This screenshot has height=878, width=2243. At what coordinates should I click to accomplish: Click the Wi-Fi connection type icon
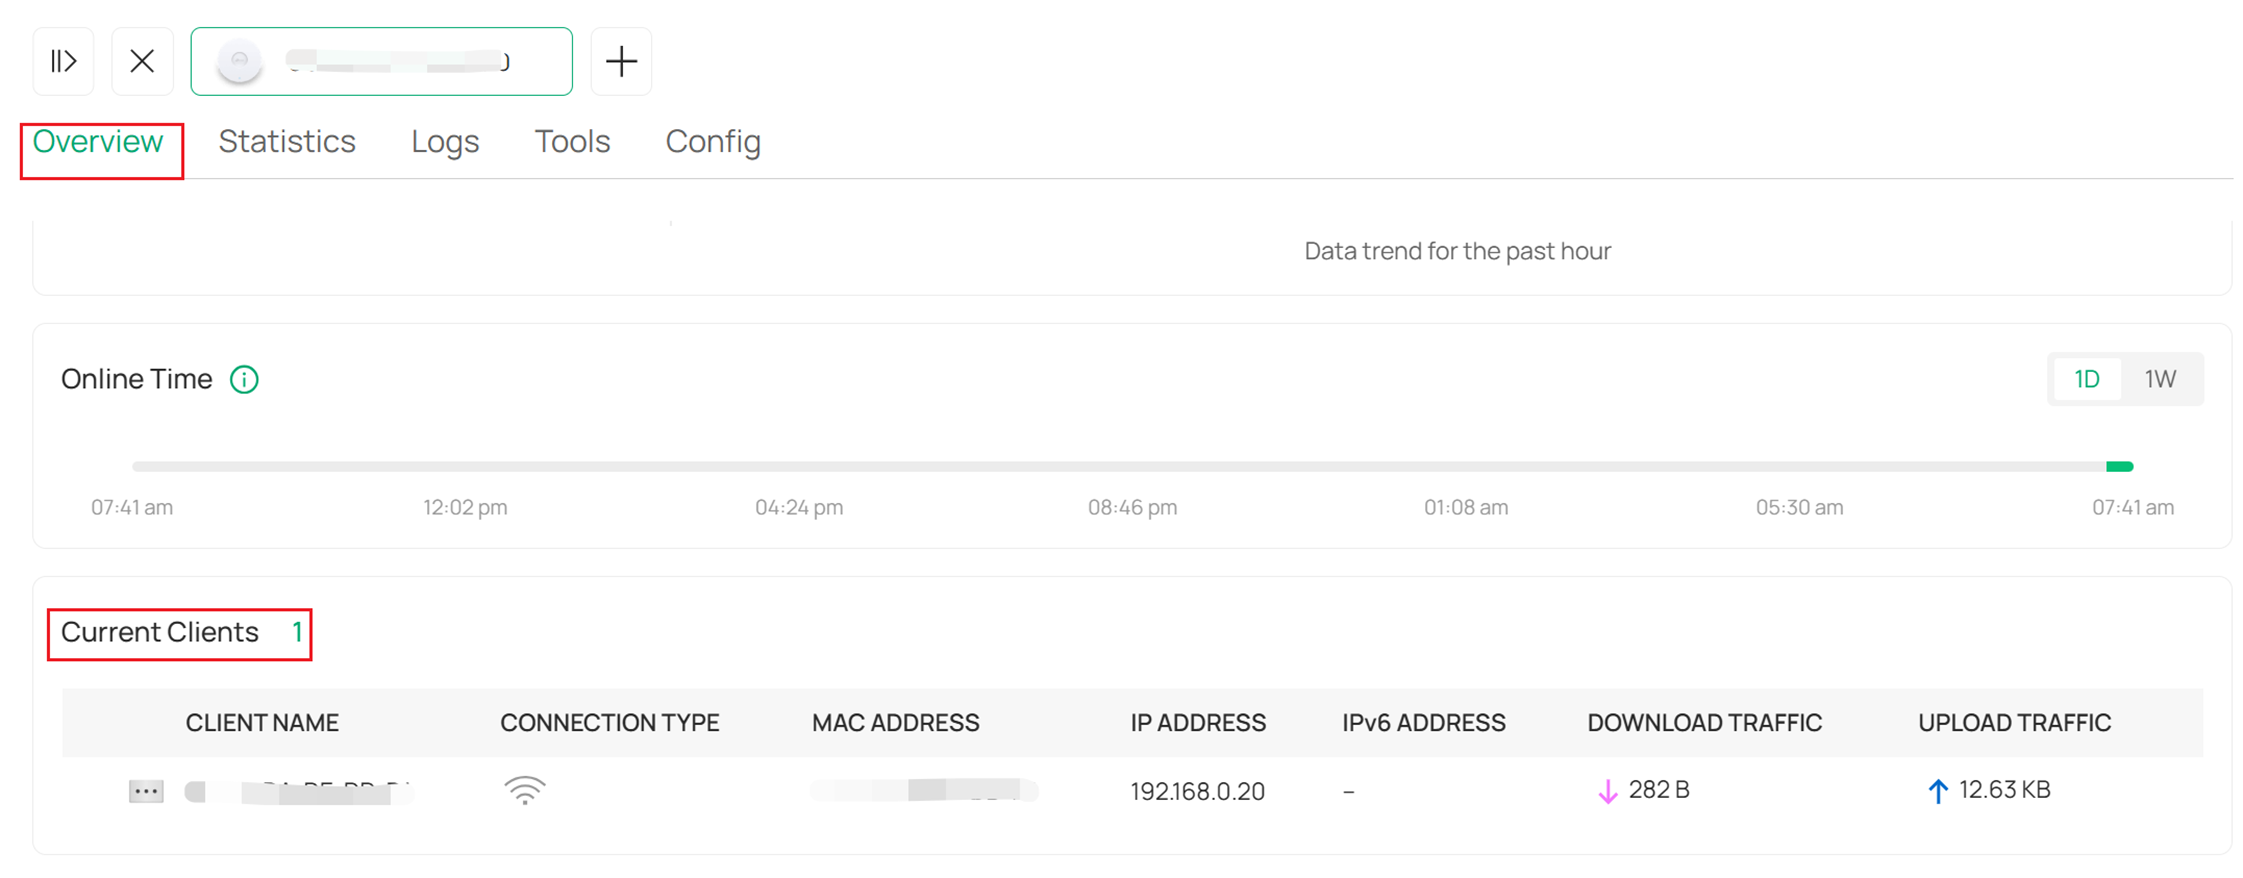pyautogui.click(x=524, y=790)
